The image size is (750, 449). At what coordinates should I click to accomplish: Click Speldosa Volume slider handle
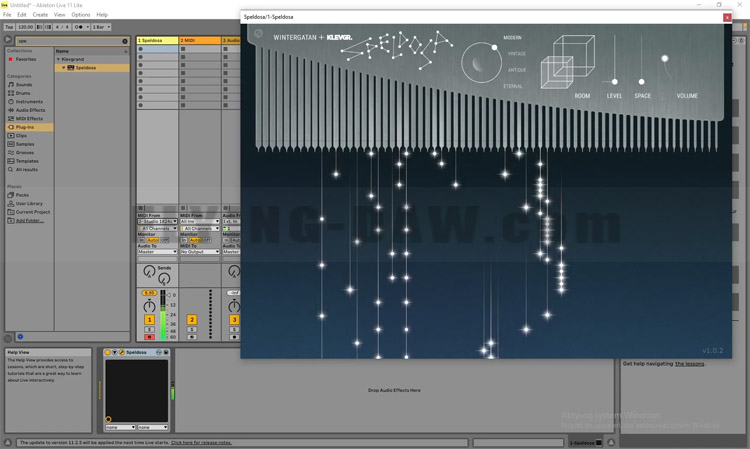click(665, 59)
